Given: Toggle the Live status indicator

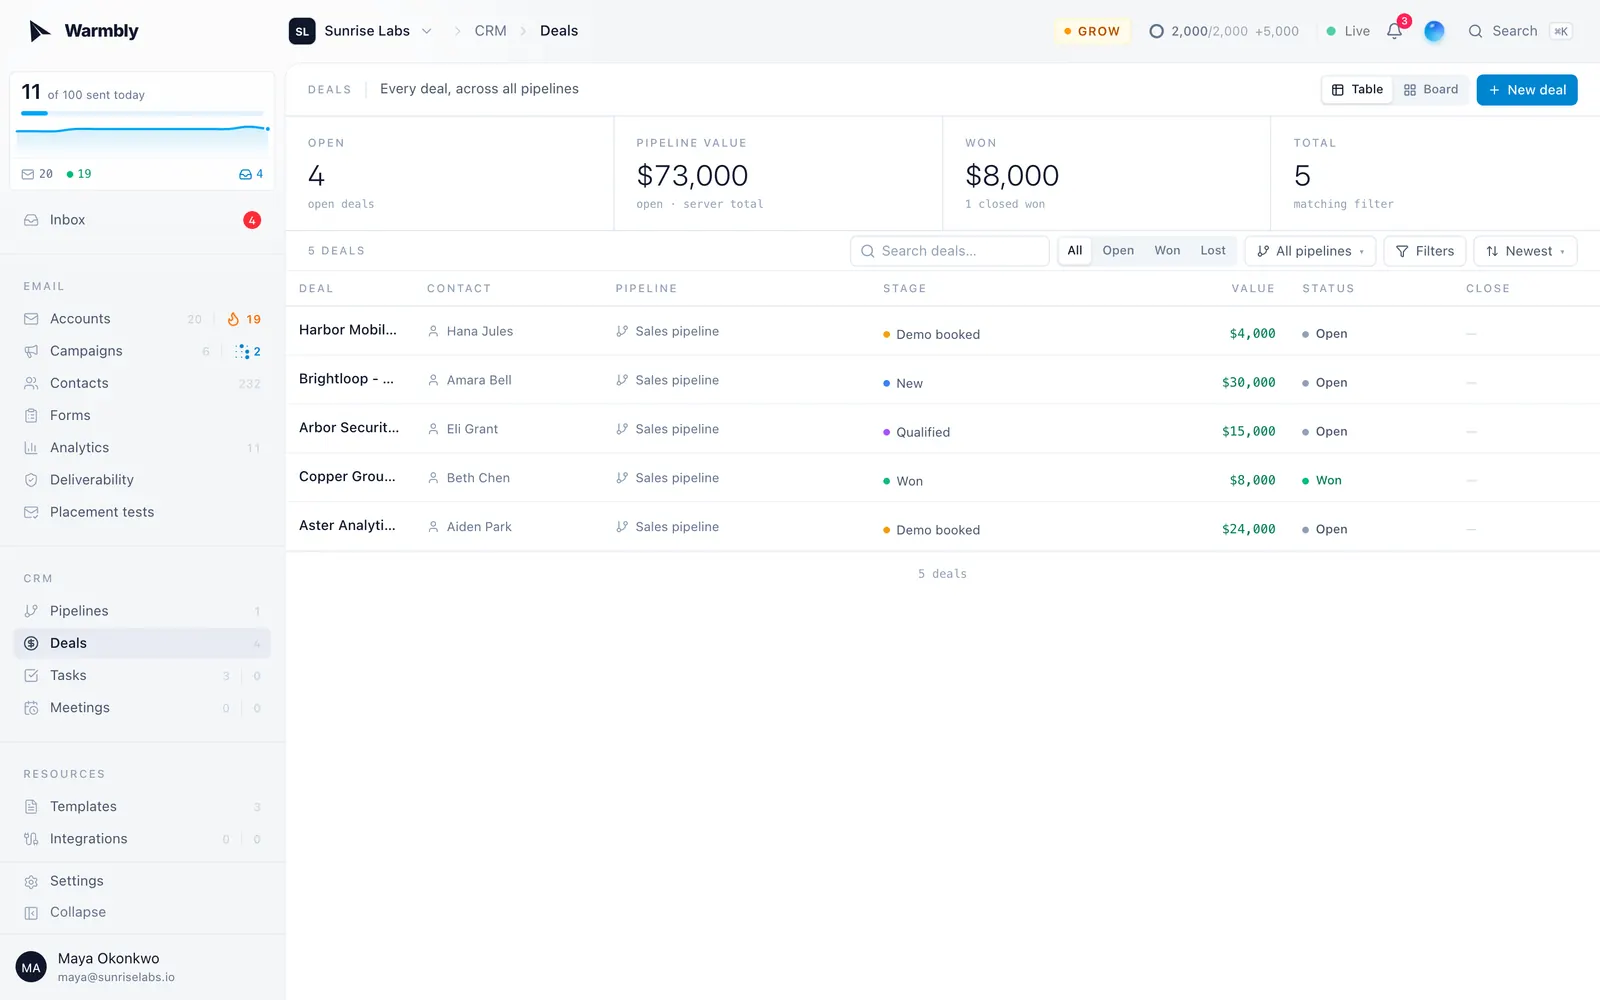Looking at the screenshot, I should [1348, 31].
